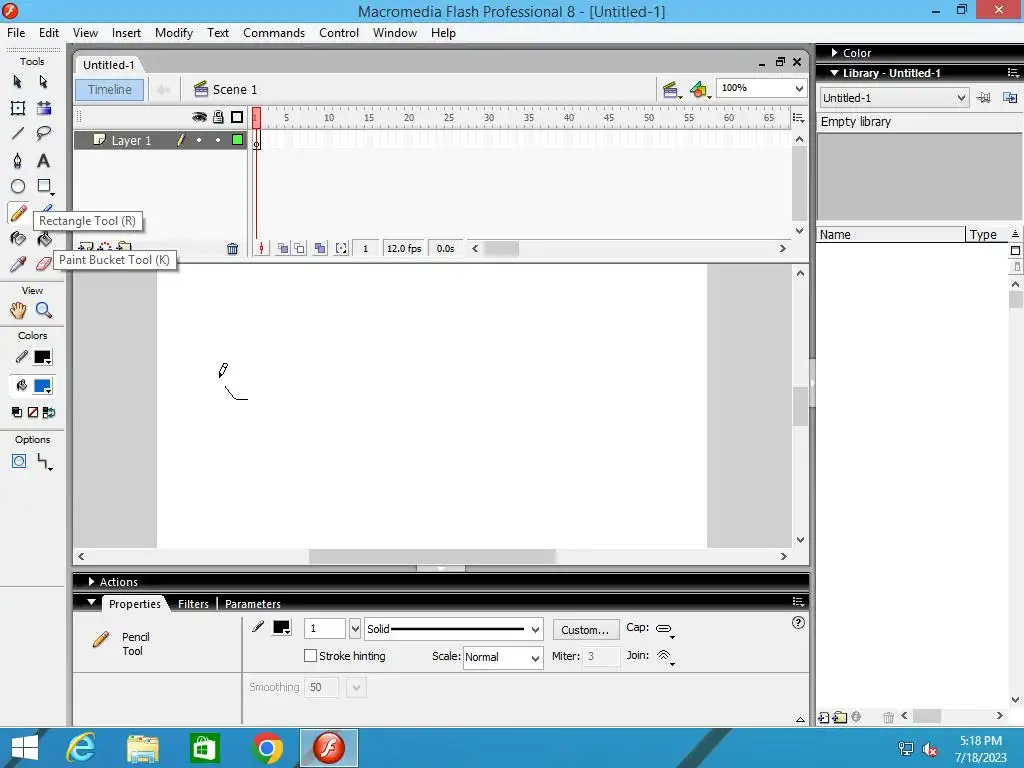This screenshot has width=1024, height=768.
Task: Toggle Object Drawing option in Options
Action: pos(19,462)
